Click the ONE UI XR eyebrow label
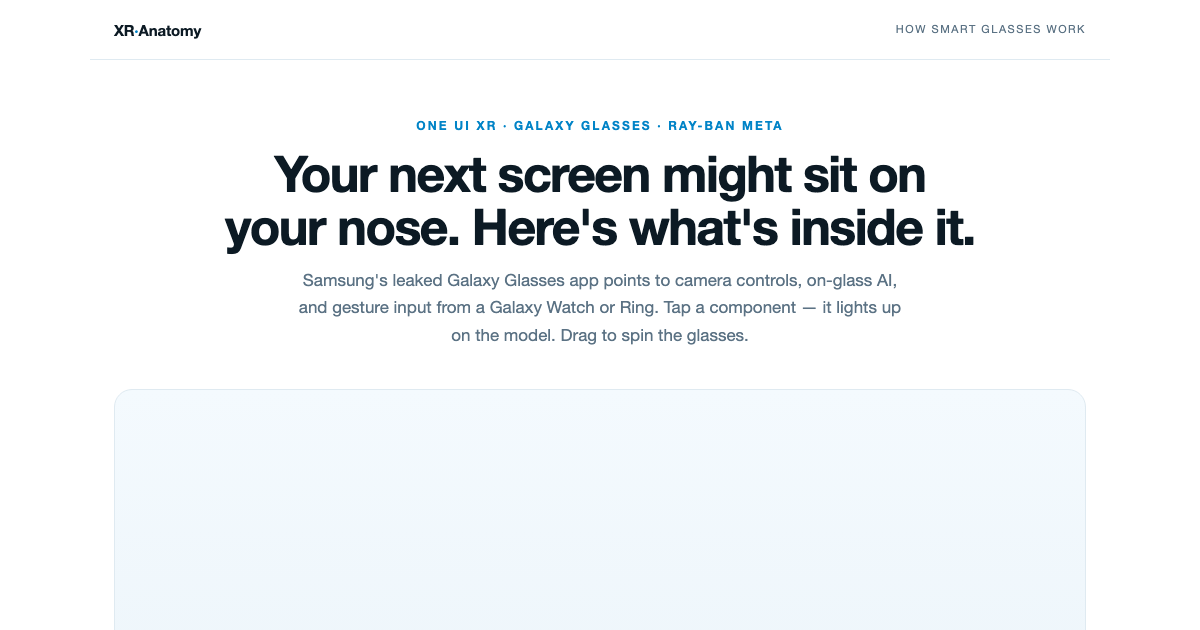The width and height of the screenshot is (1200, 630). [x=456, y=126]
